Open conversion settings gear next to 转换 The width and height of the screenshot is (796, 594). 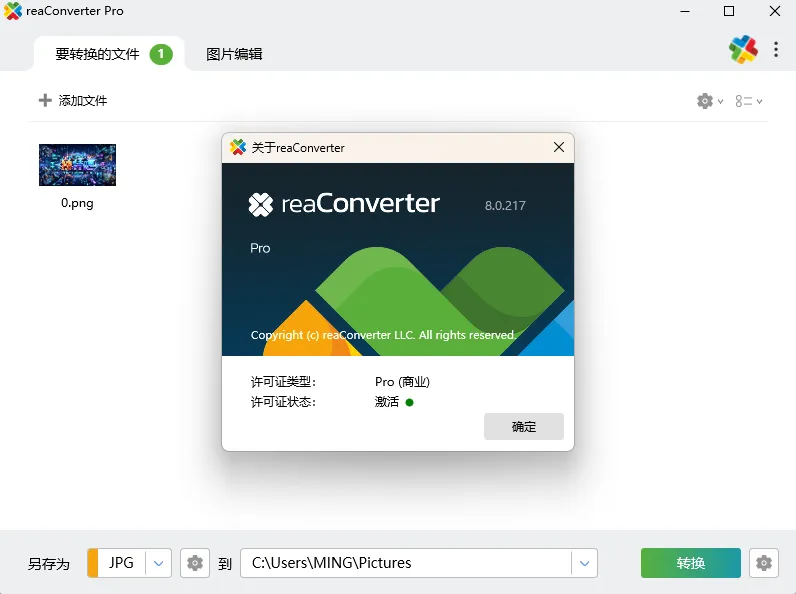tap(764, 563)
